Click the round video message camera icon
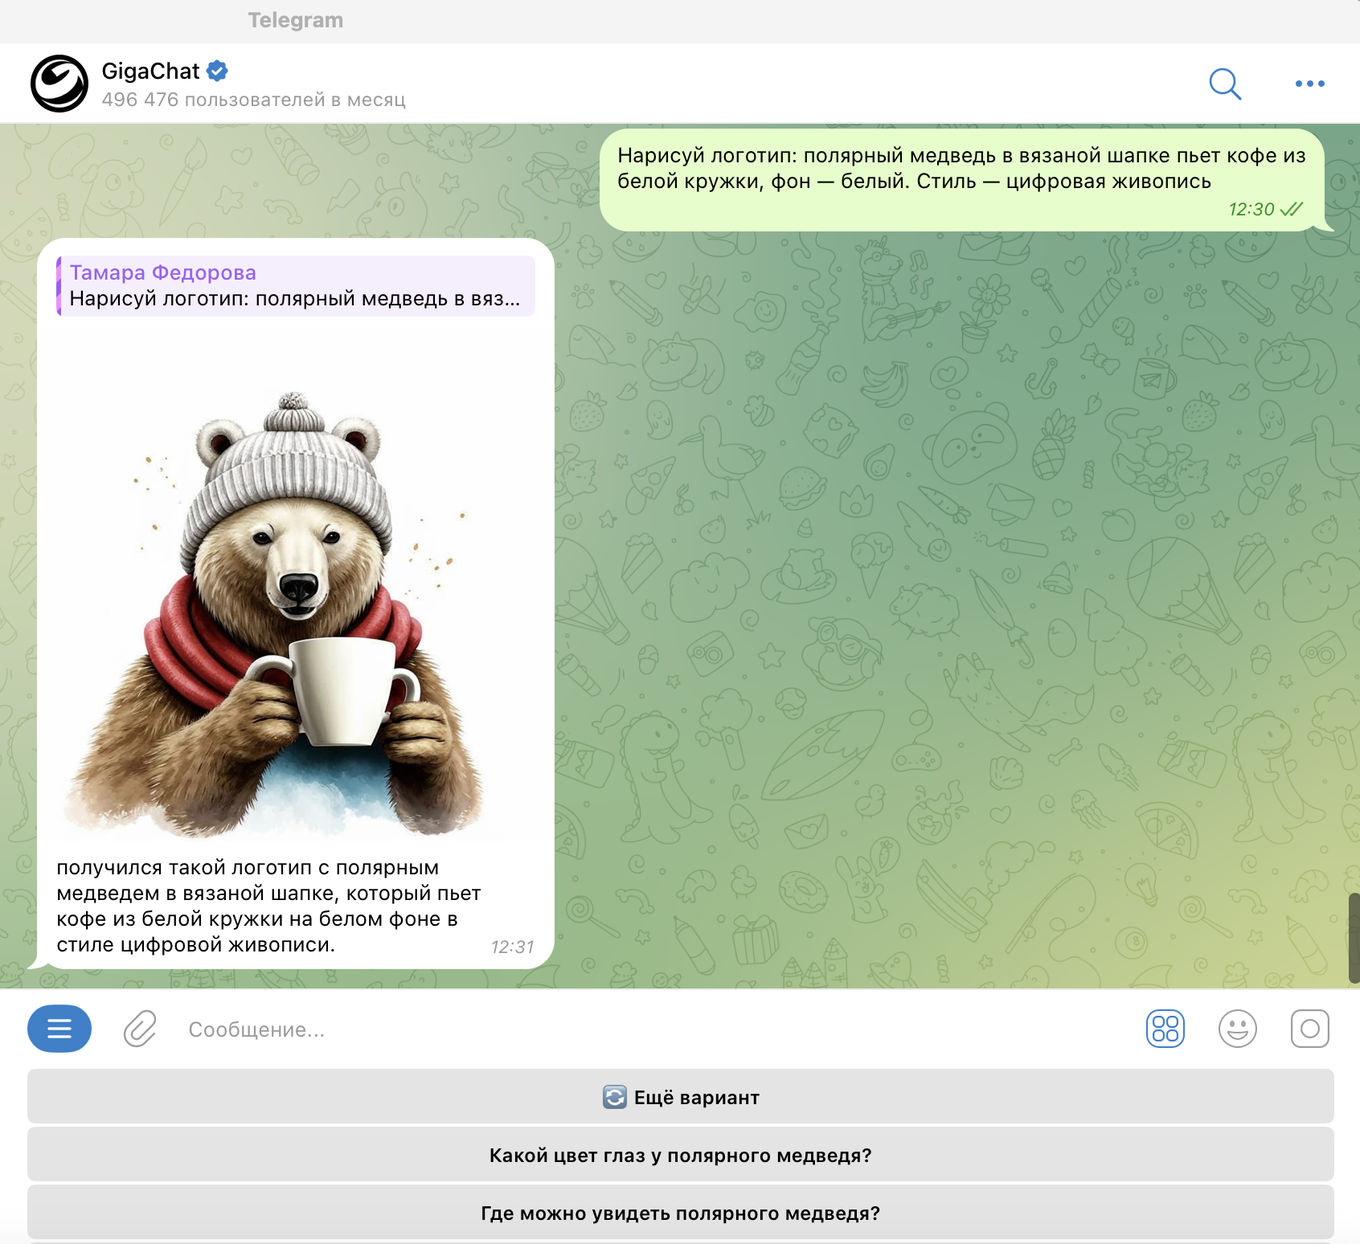The width and height of the screenshot is (1360, 1244). click(x=1309, y=1029)
